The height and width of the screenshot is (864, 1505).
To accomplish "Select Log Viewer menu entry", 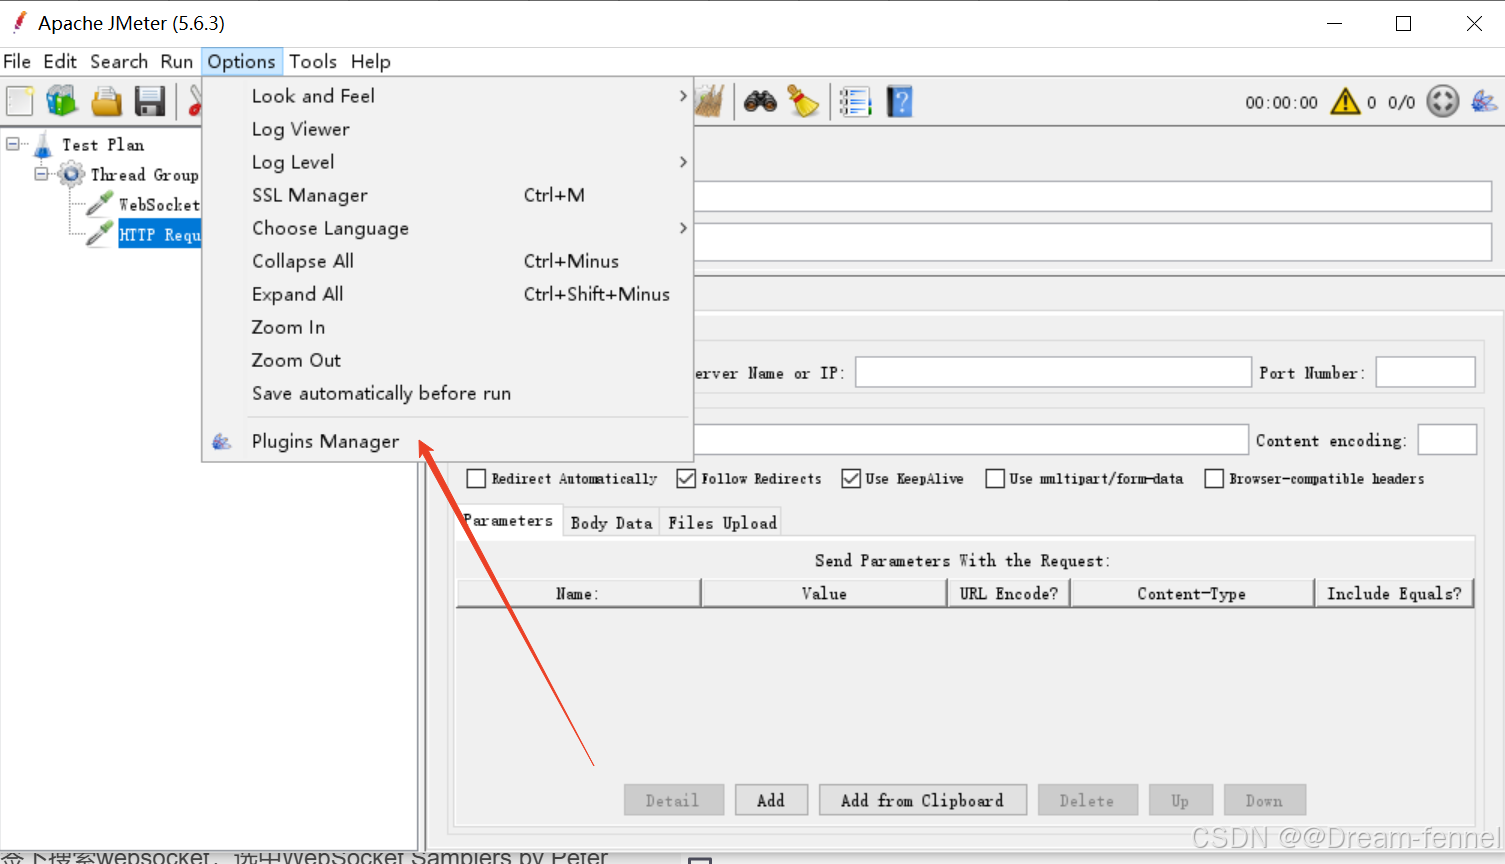I will pos(448,129).
